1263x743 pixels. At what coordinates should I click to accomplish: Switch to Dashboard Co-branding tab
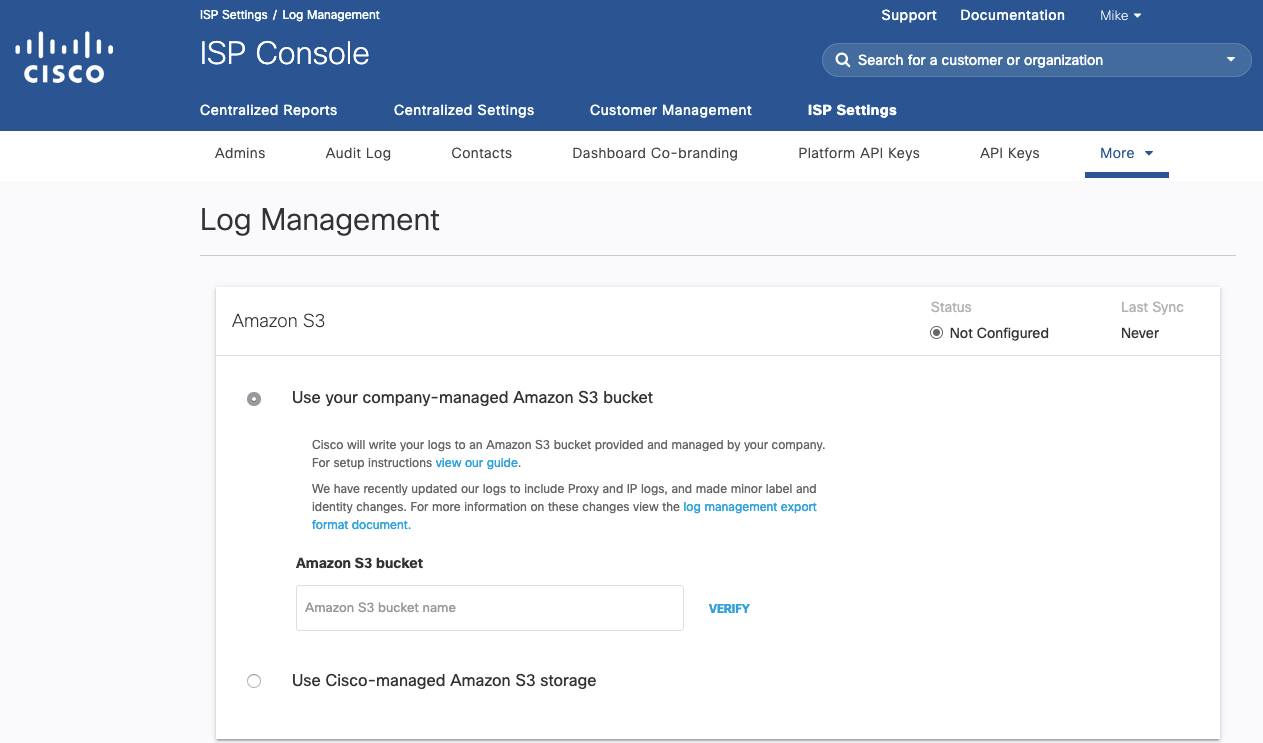point(655,153)
